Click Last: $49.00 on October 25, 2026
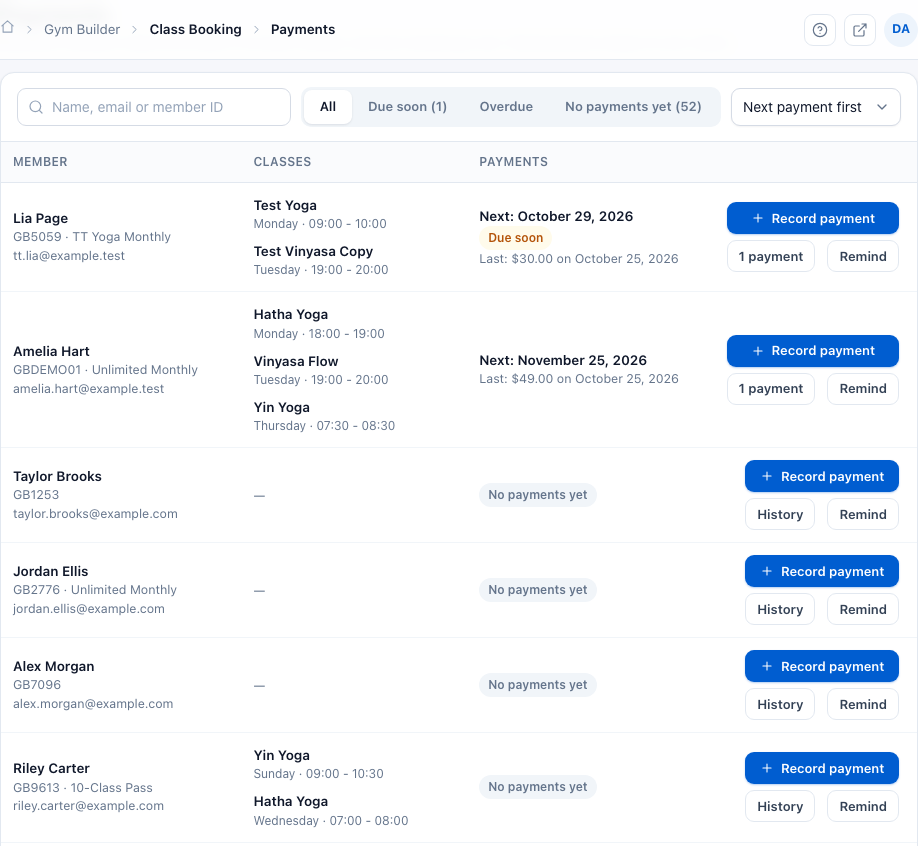Viewport: 918px width, 846px height. [579, 379]
